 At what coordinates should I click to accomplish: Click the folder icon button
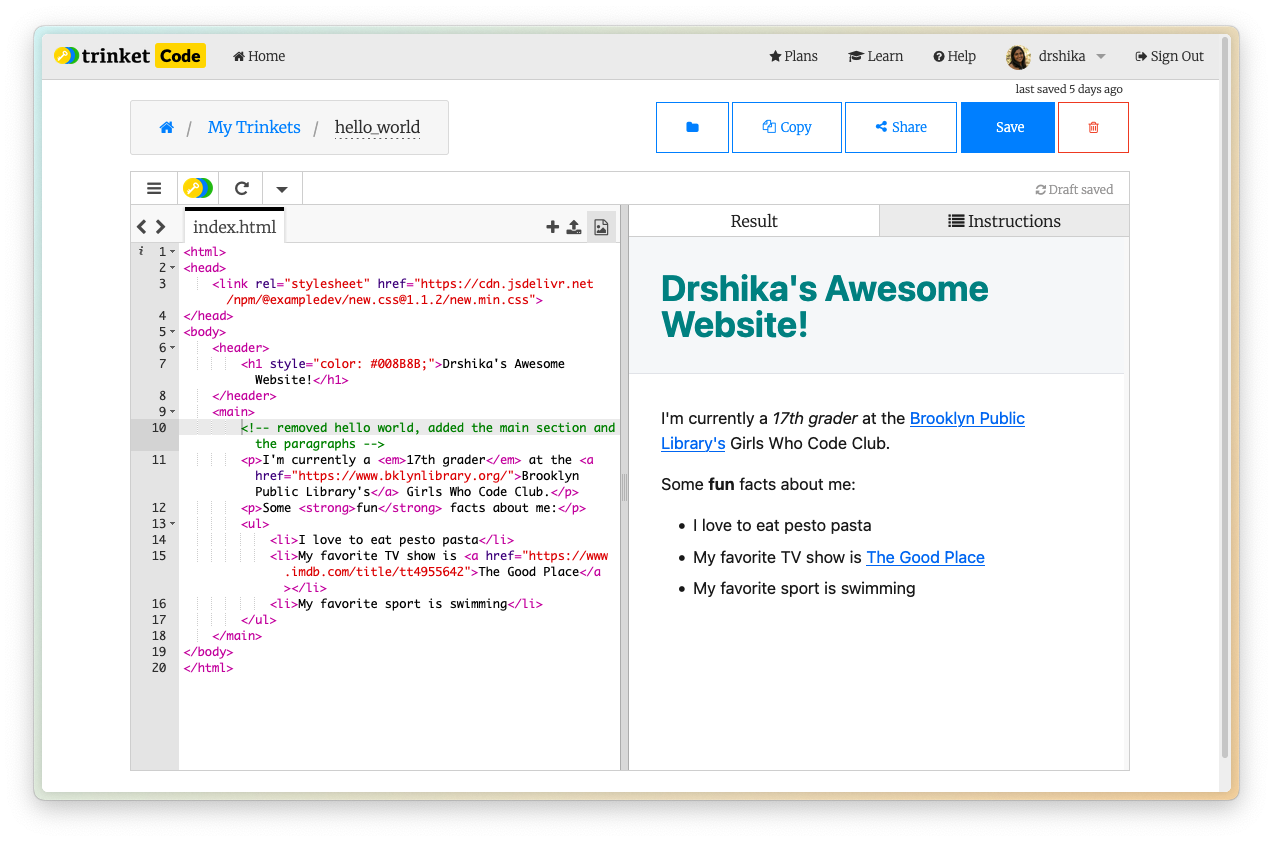pos(692,127)
